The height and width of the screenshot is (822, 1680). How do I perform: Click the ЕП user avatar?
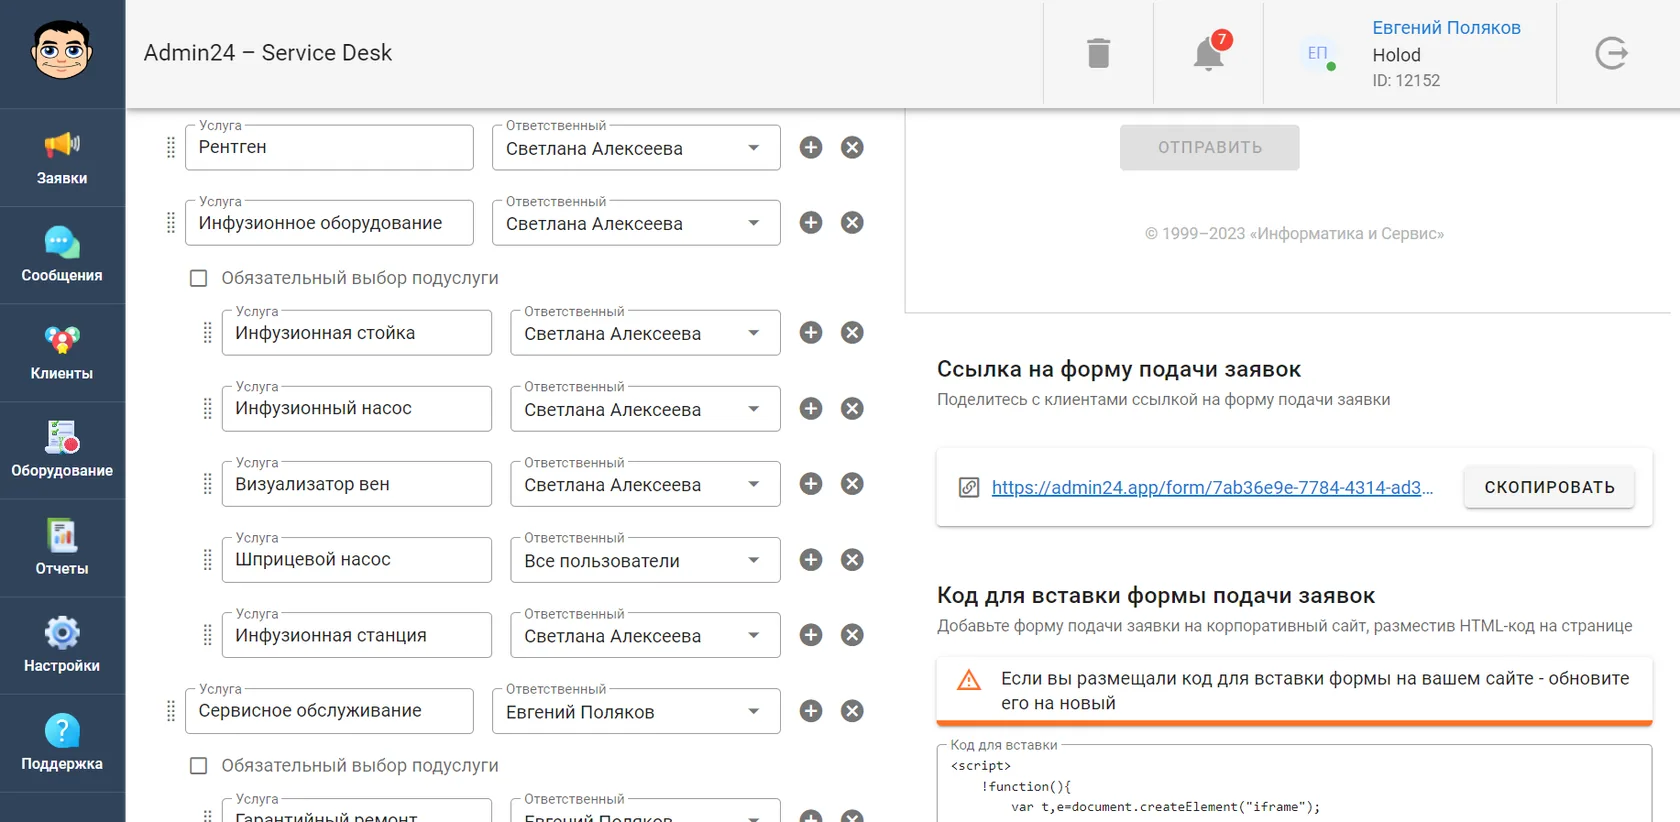coord(1318,53)
